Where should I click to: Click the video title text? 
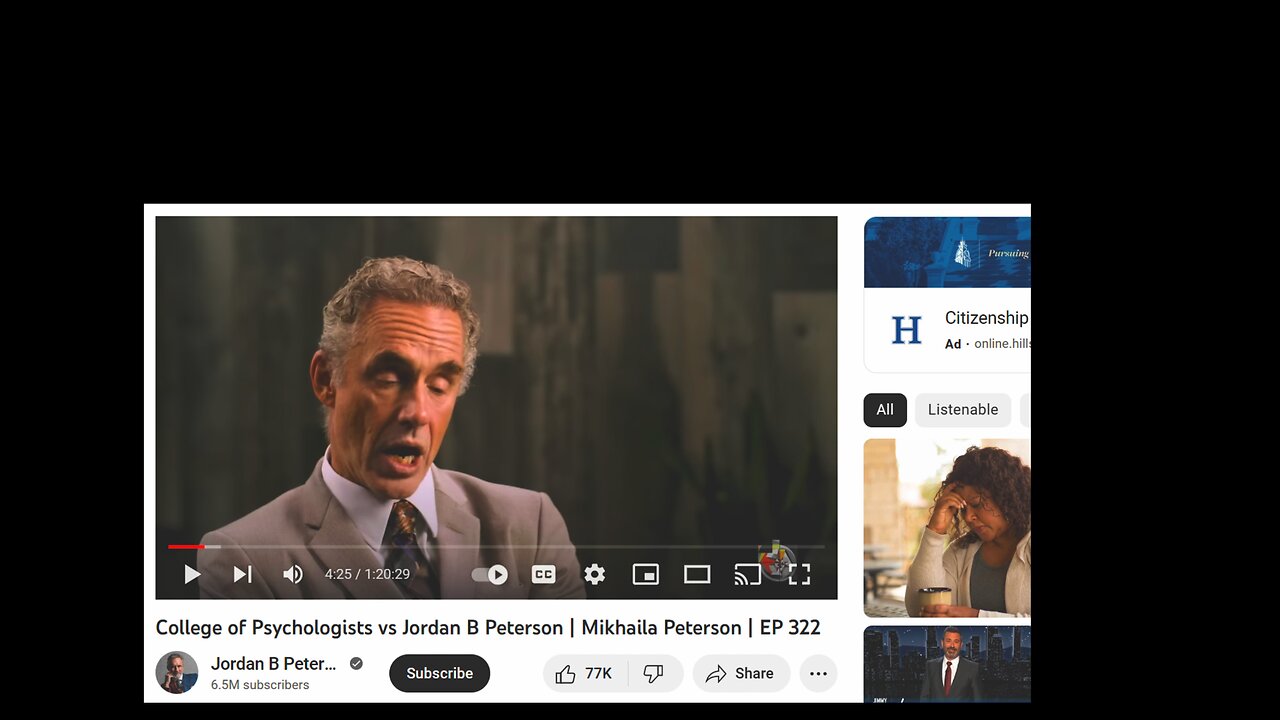point(488,628)
